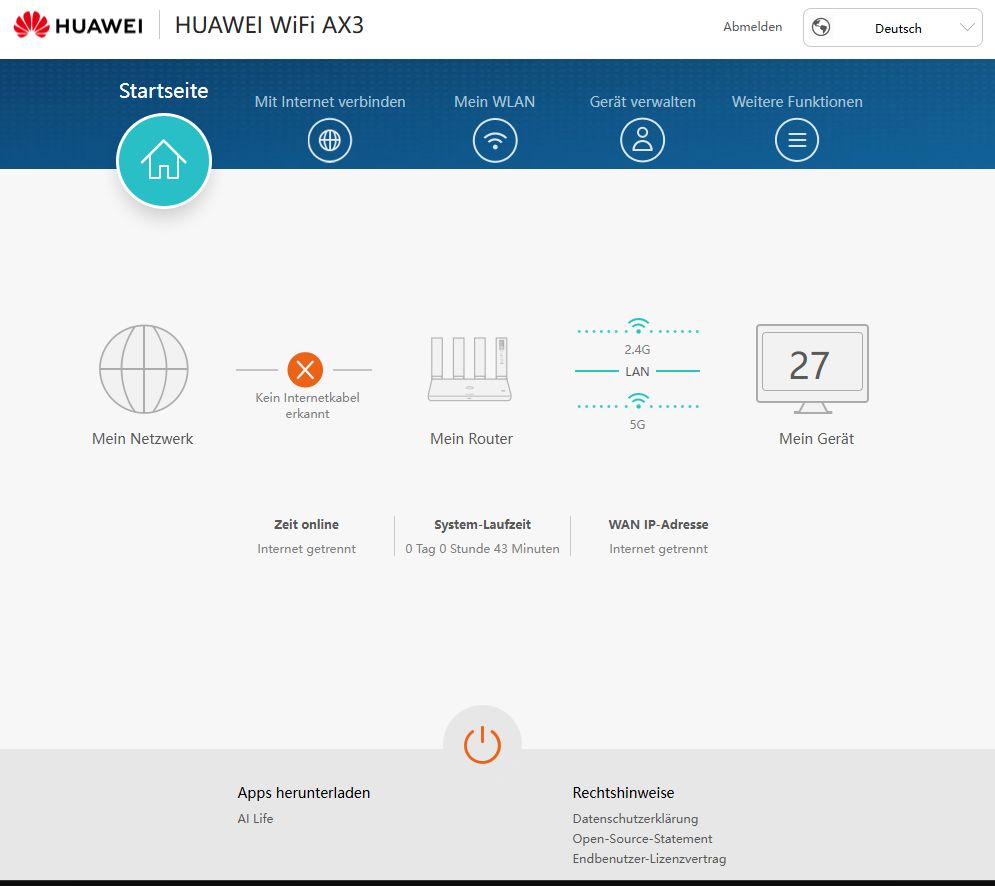Click the 2.4G Wi-Fi signal icon
This screenshot has width=995, height=886.
pyautogui.click(x=638, y=326)
